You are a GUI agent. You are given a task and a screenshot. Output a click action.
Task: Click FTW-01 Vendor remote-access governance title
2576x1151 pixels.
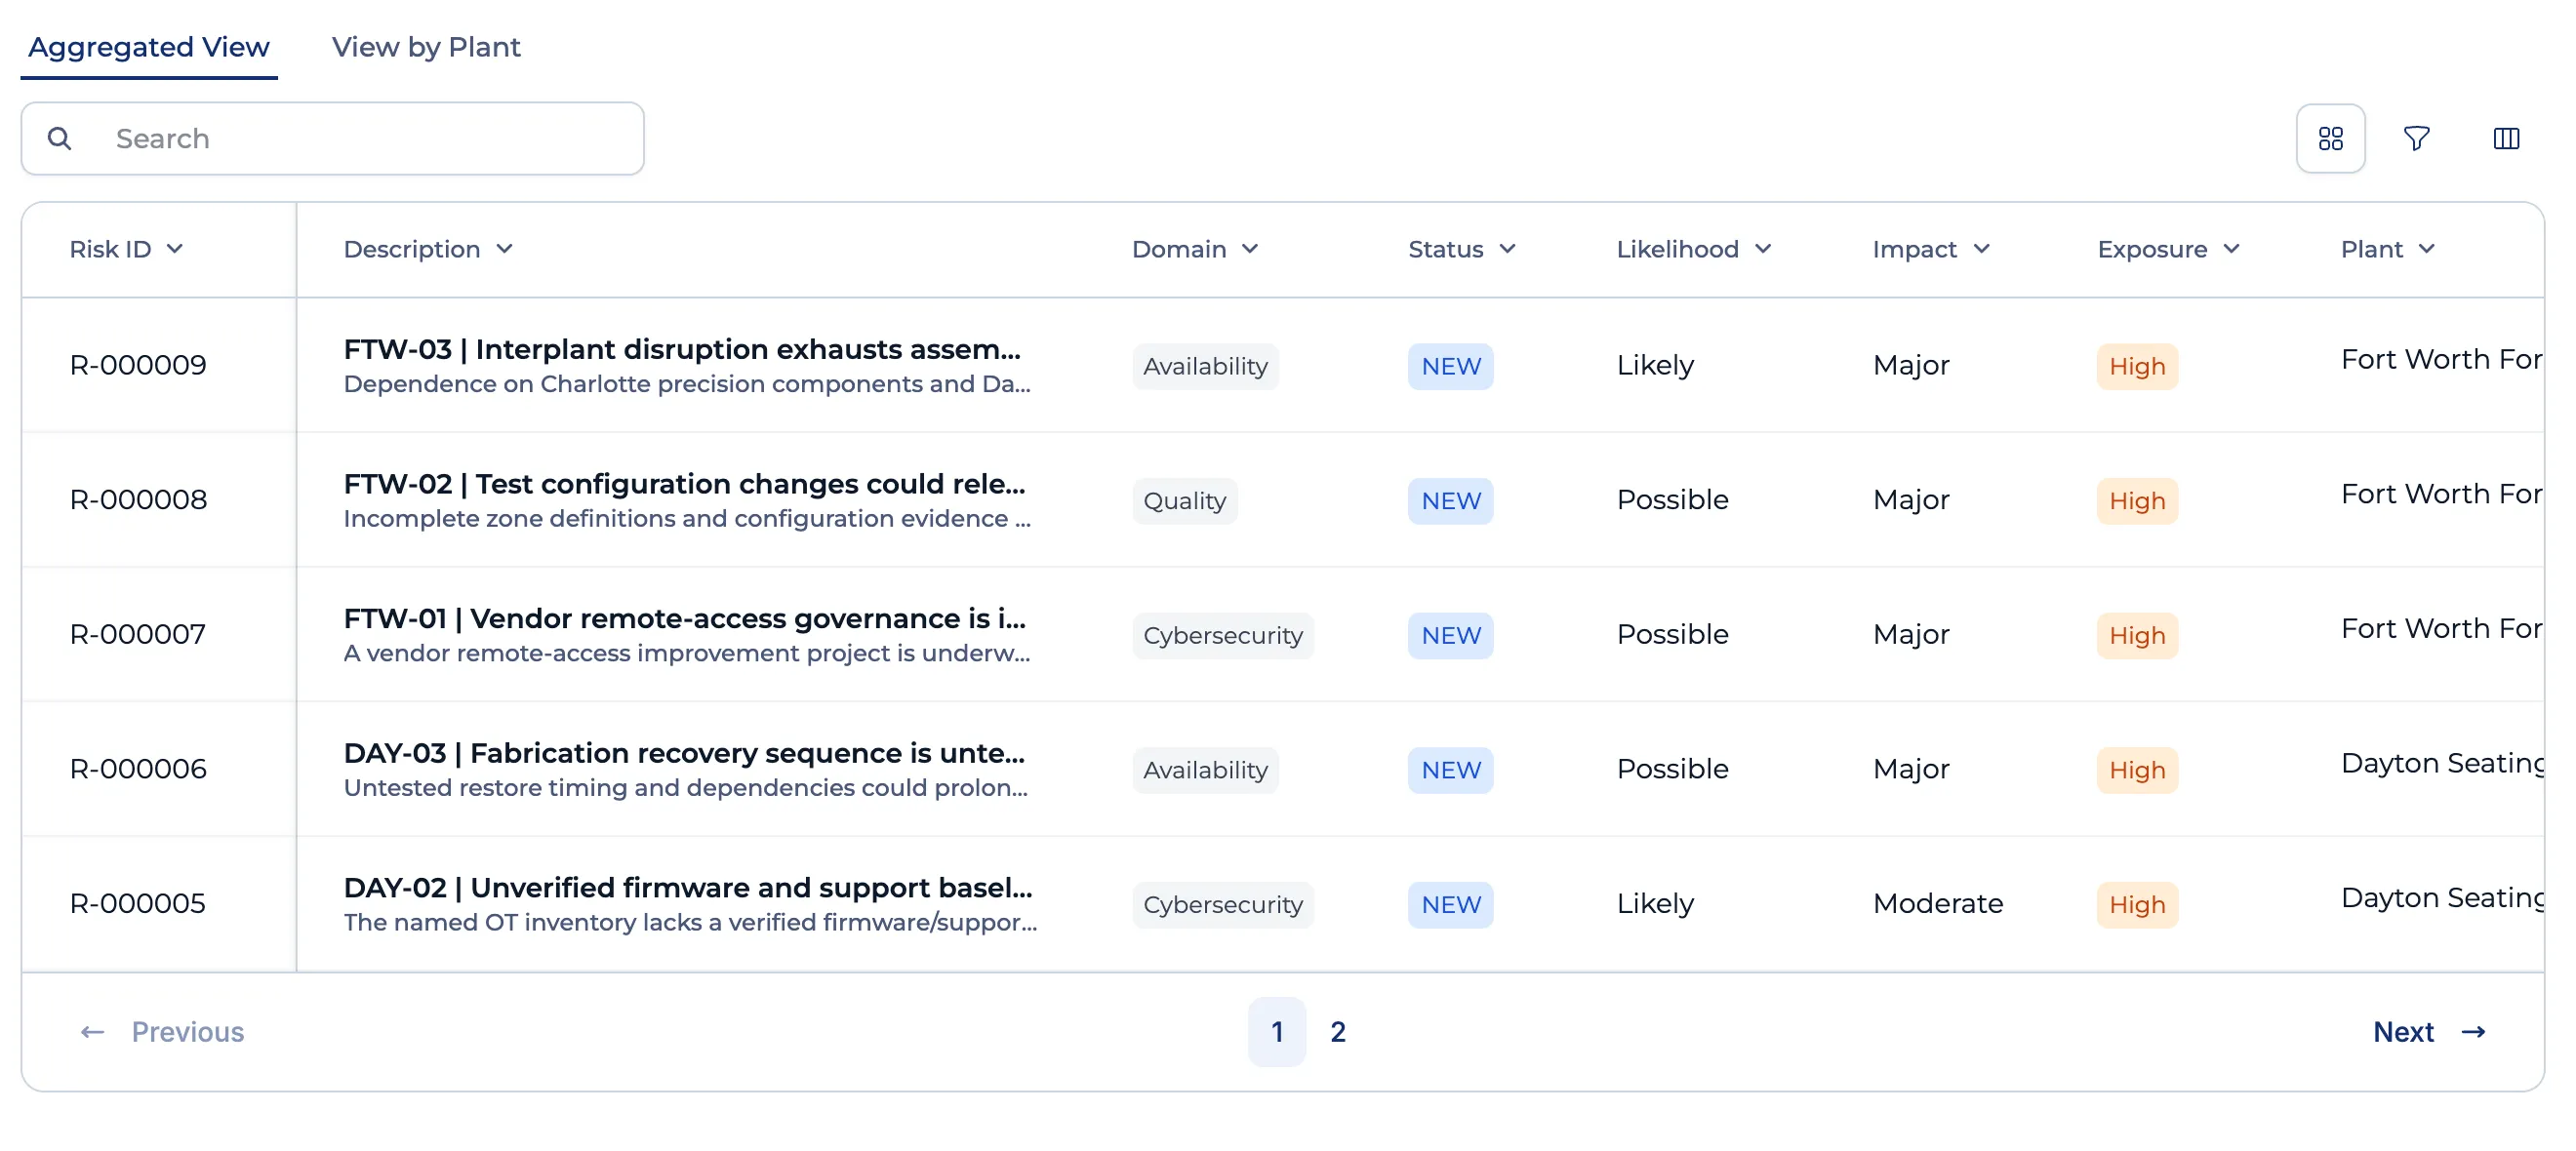tap(684, 618)
